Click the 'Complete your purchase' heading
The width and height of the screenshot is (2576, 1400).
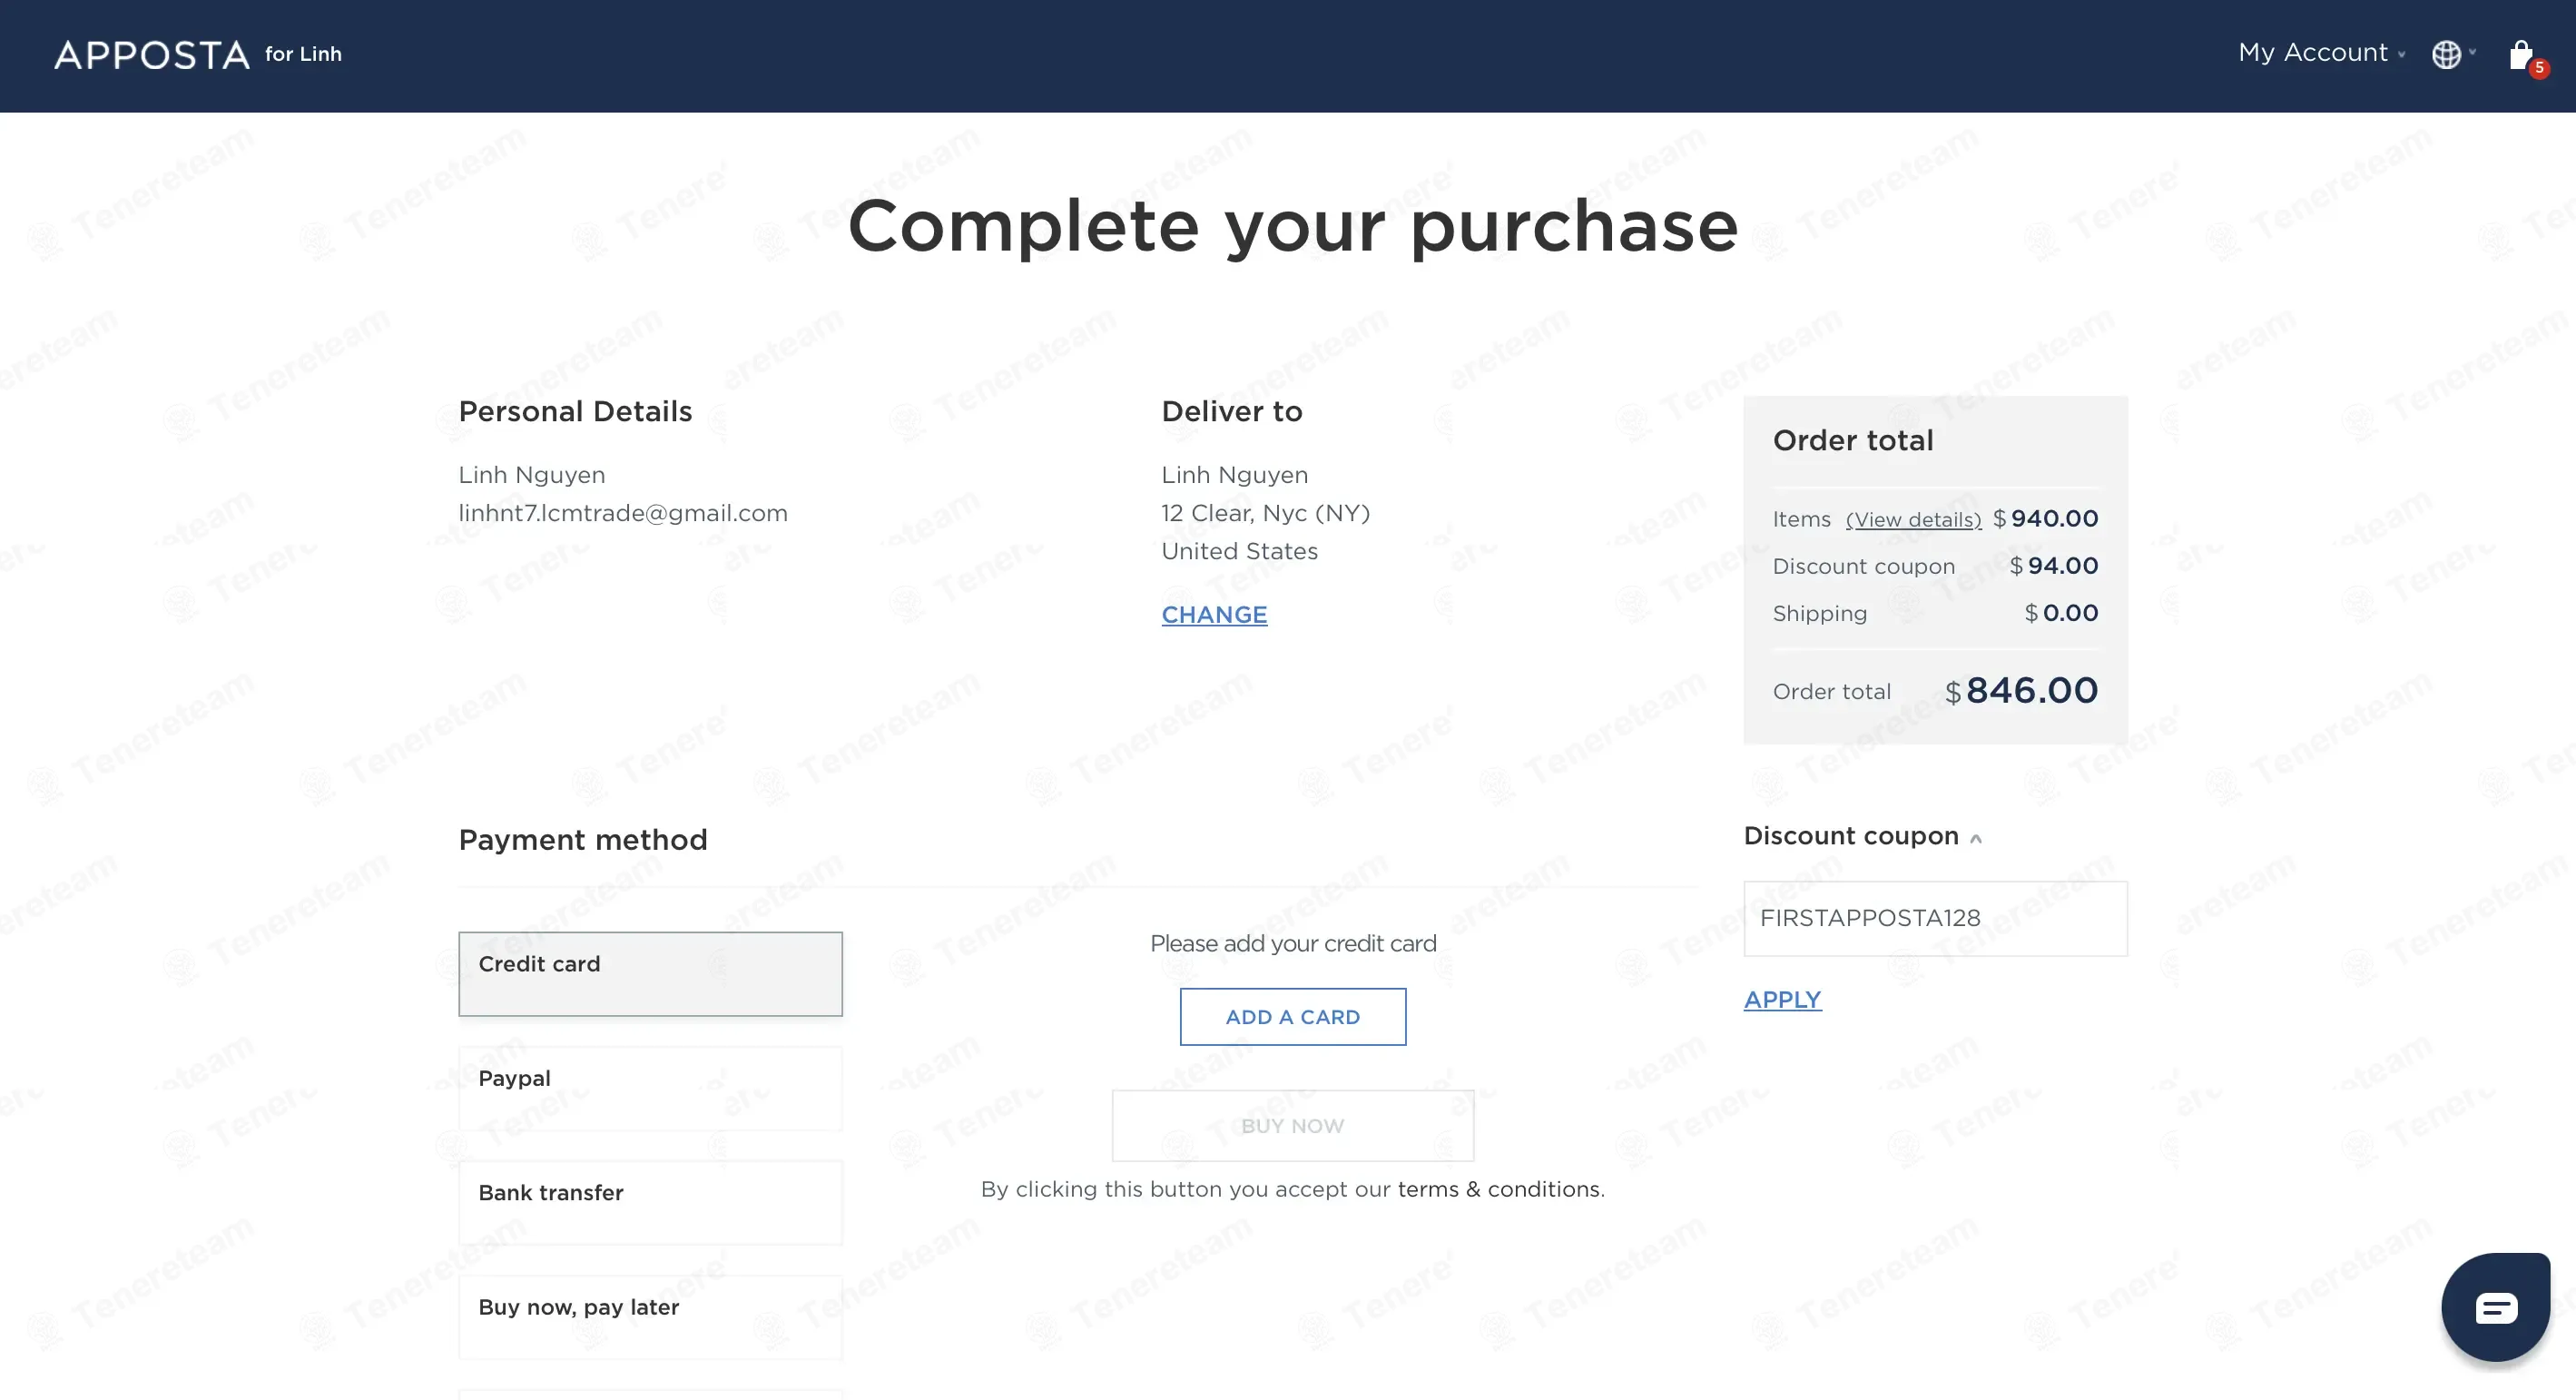tap(1293, 226)
